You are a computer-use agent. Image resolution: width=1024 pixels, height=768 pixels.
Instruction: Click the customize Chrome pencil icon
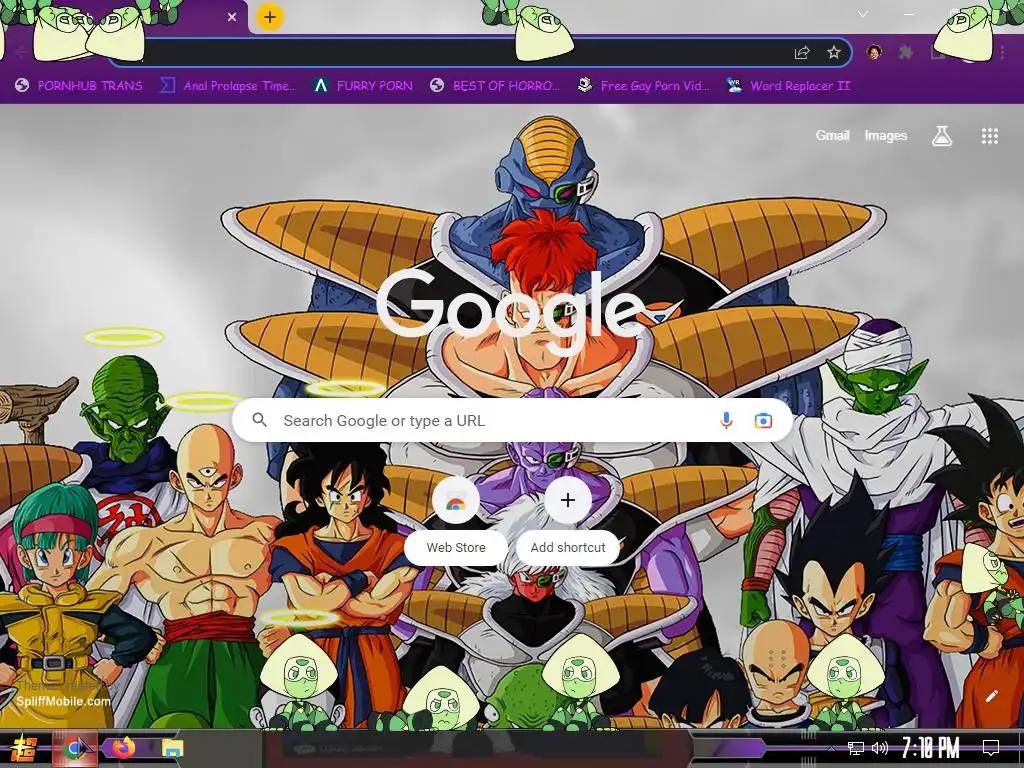(x=992, y=696)
